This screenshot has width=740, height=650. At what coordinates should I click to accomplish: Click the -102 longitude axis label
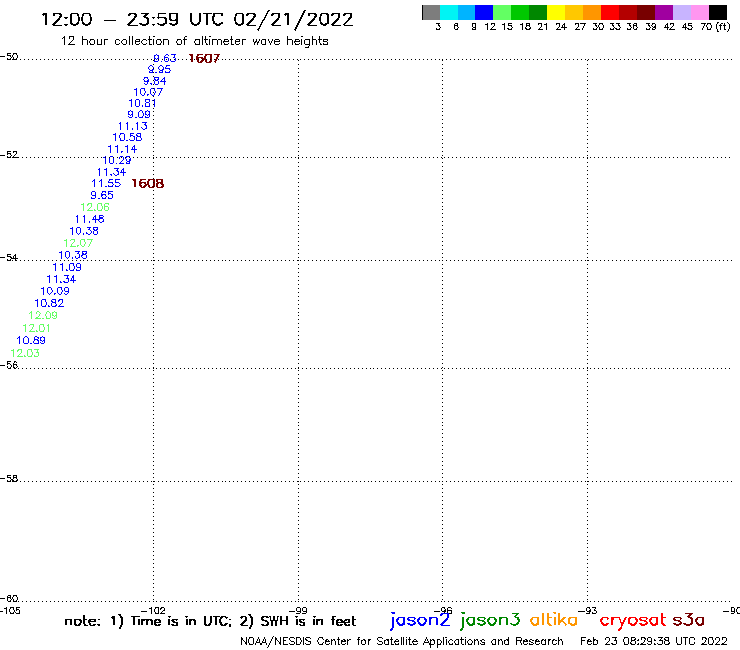[153, 610]
